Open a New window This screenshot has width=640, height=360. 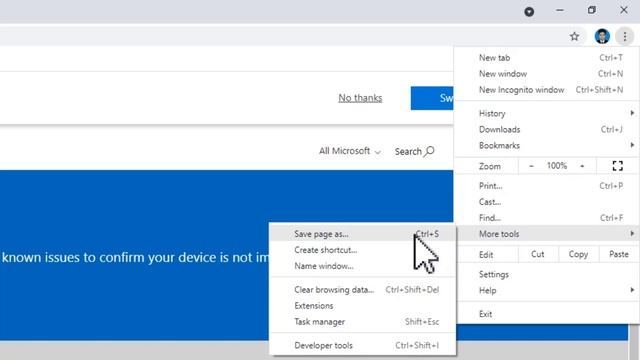(x=547, y=74)
